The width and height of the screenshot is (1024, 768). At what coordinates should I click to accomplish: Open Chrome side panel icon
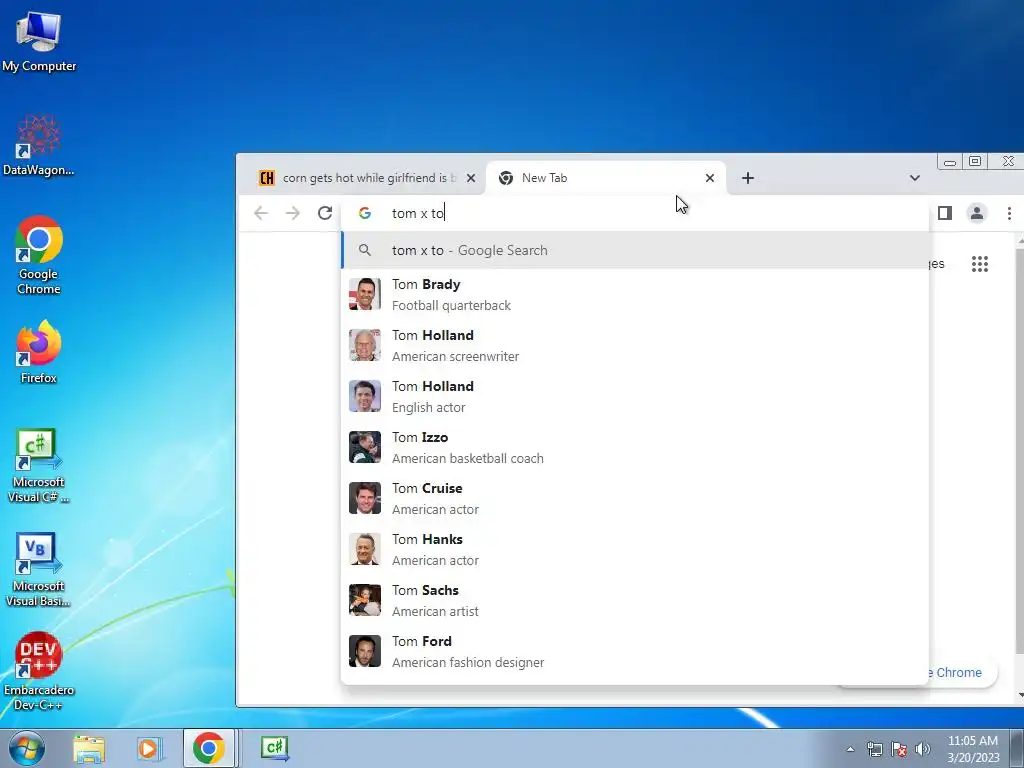coord(944,213)
